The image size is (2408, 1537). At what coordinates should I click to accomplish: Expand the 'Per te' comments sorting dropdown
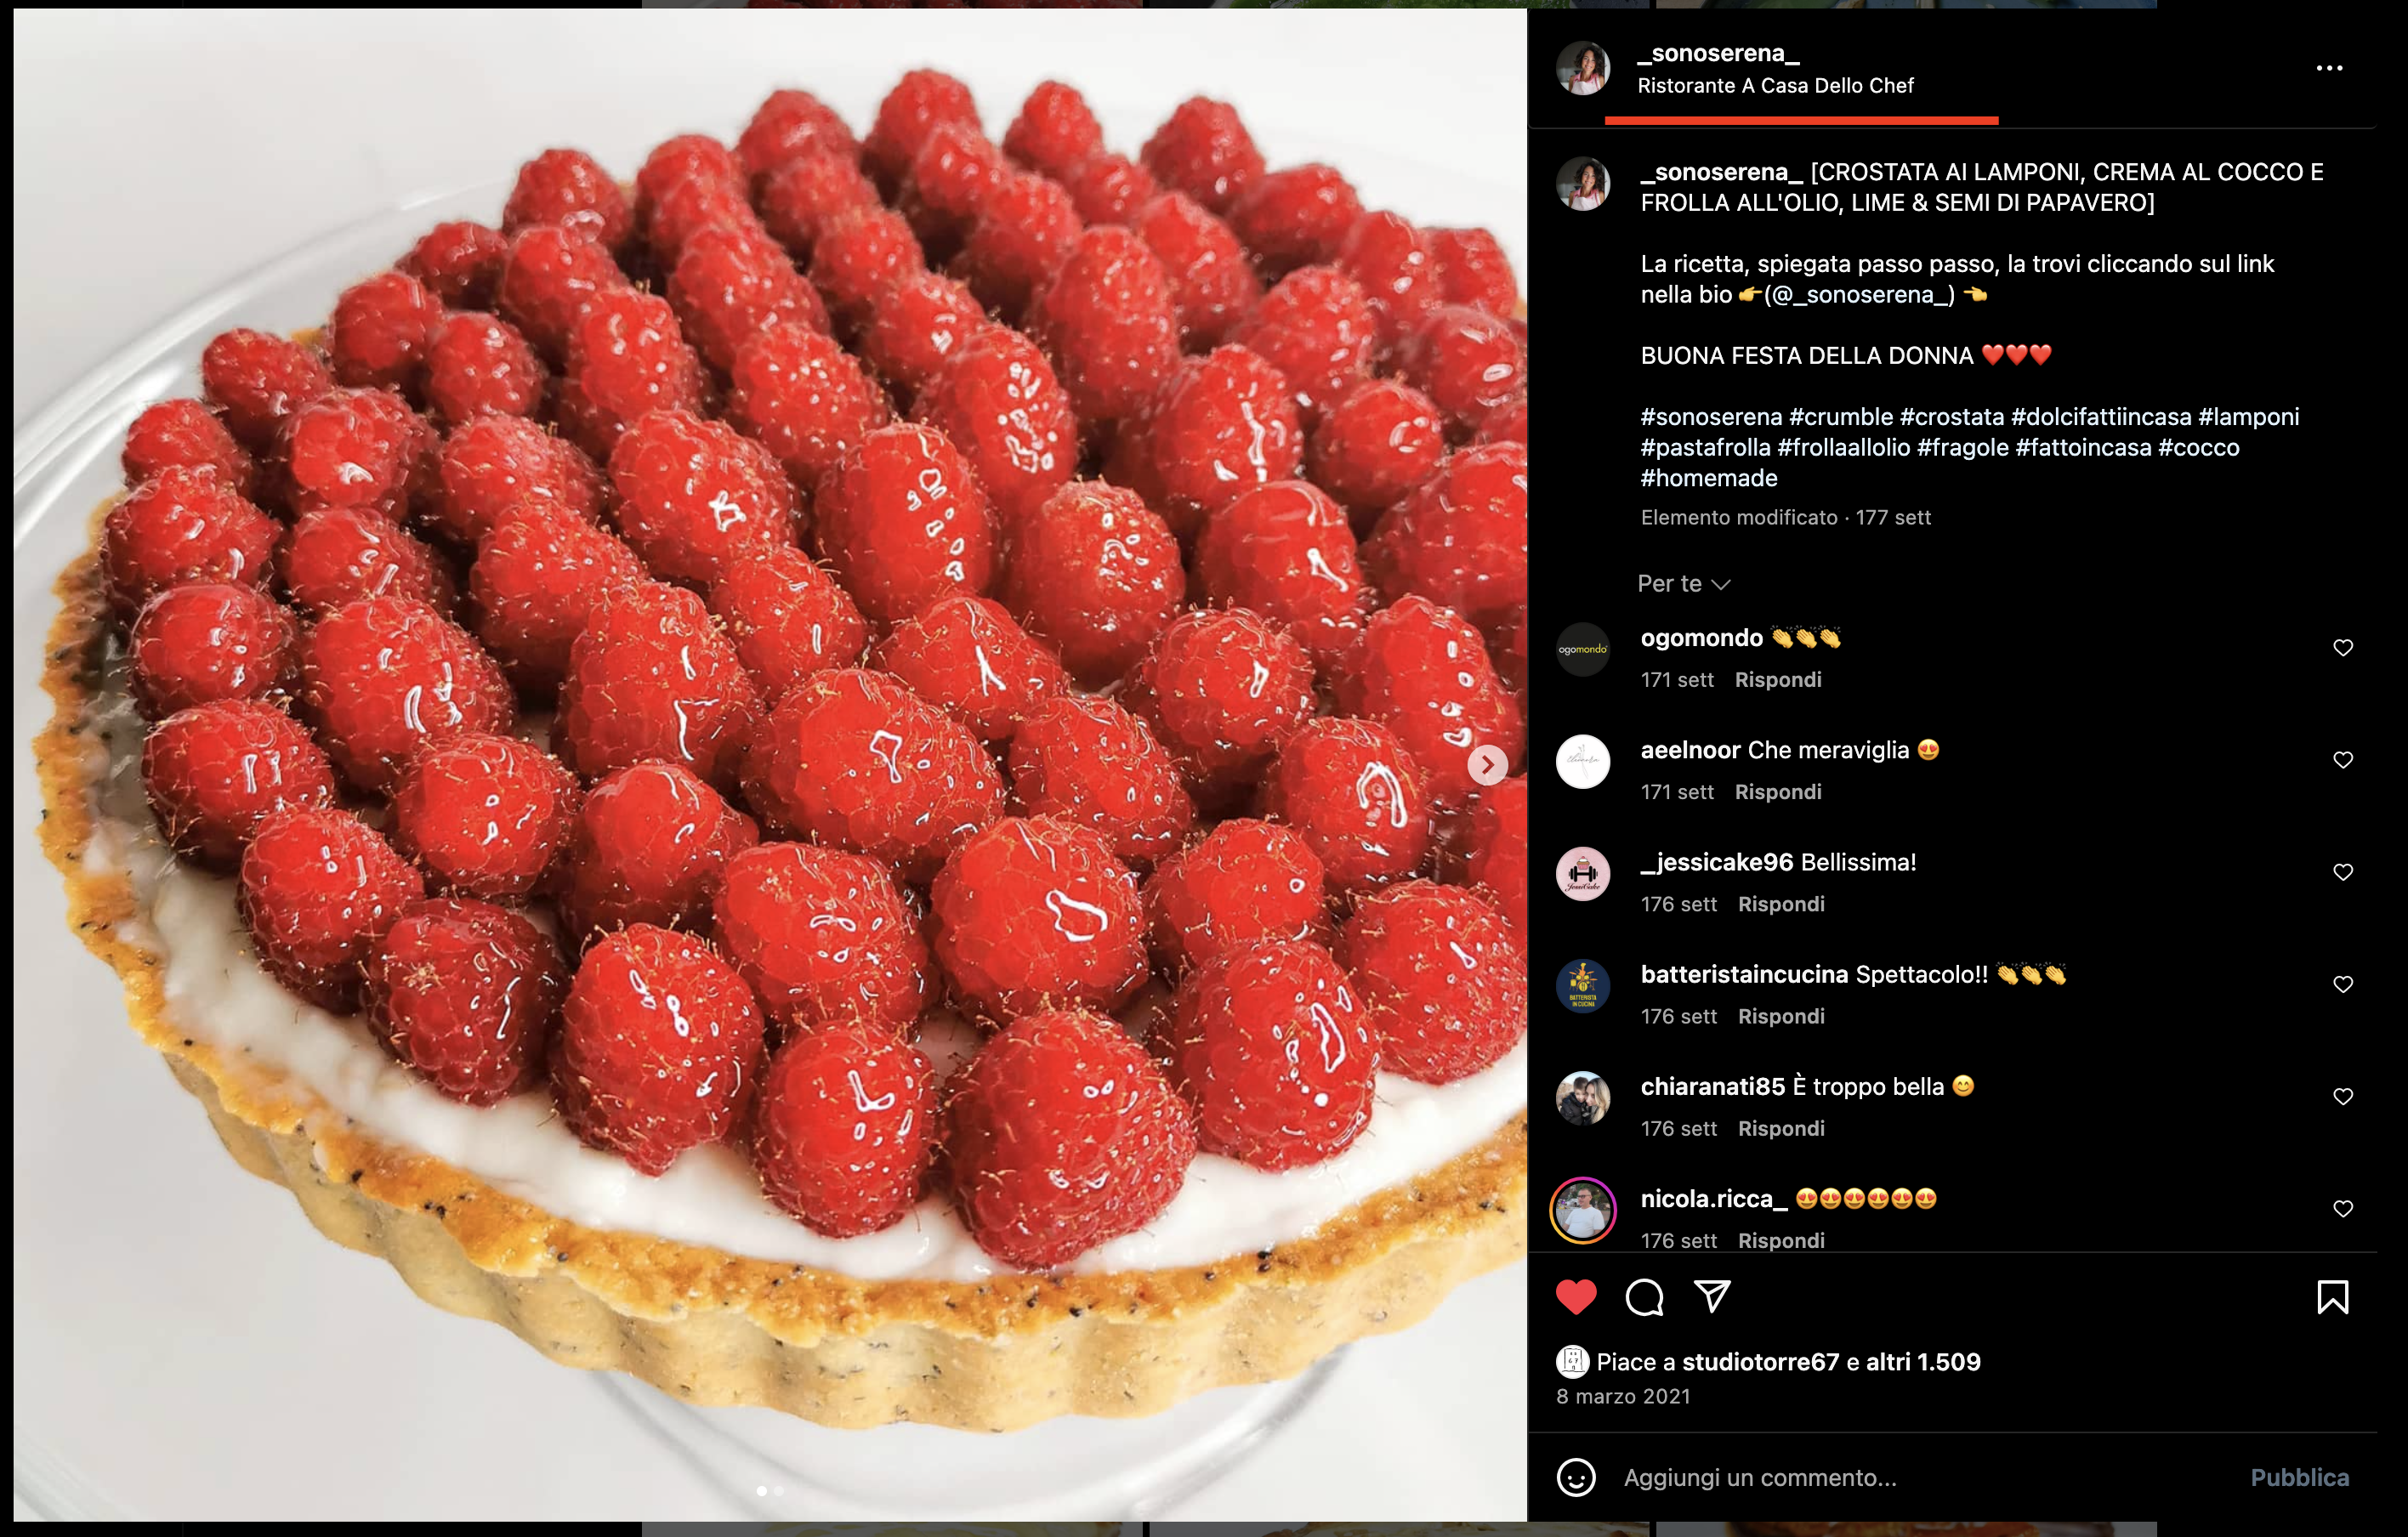click(x=1684, y=584)
